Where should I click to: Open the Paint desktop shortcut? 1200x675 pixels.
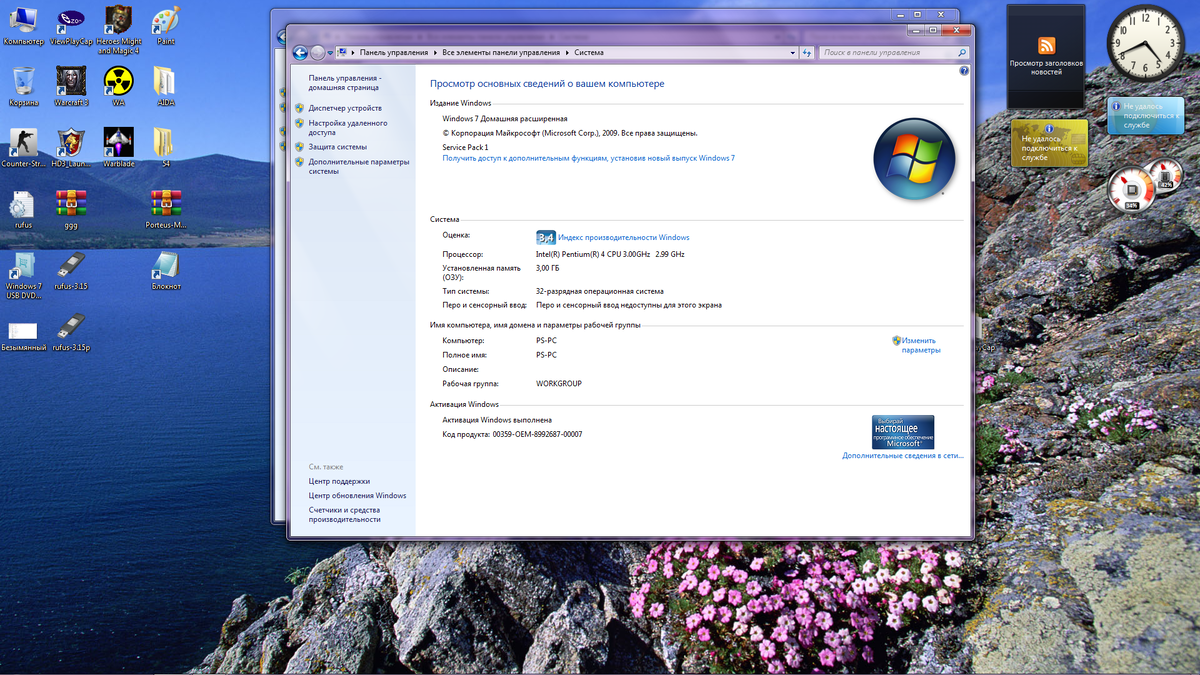(166, 25)
